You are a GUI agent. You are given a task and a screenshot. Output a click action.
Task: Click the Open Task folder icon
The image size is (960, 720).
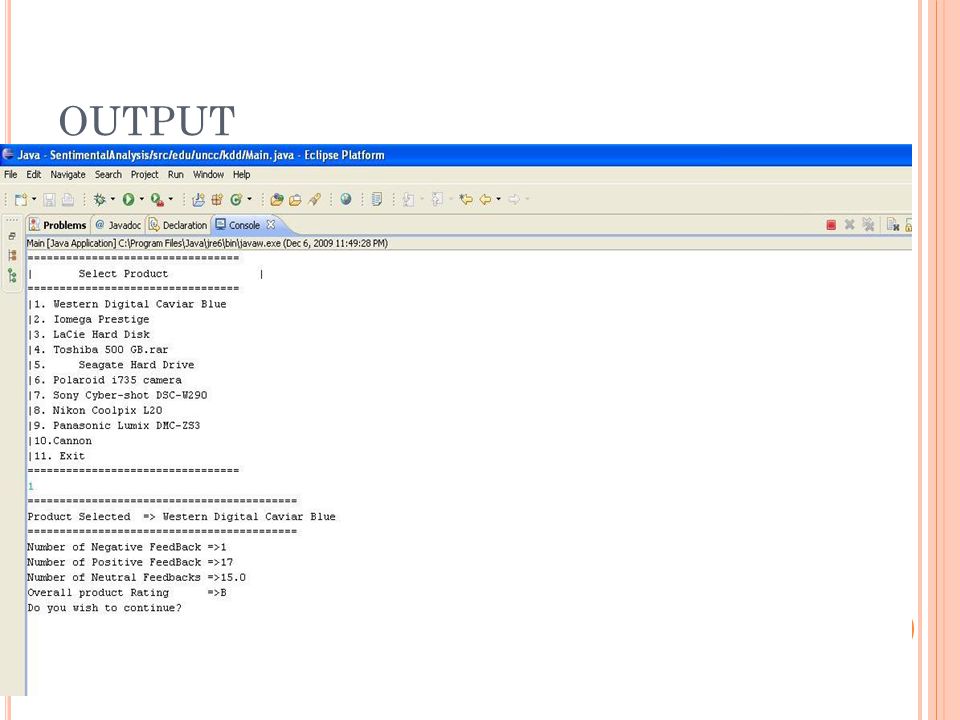pyautogui.click(x=295, y=200)
